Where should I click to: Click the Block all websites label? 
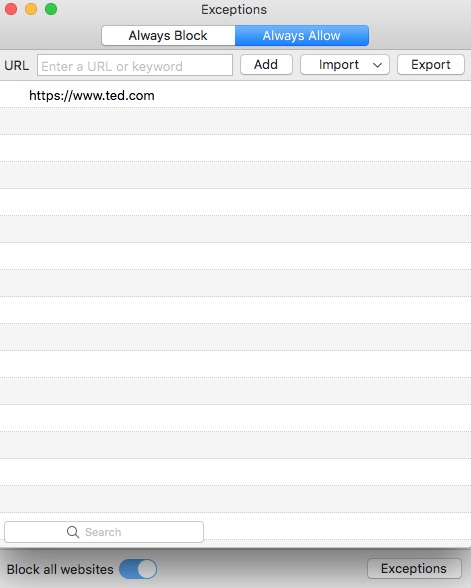coord(60,569)
